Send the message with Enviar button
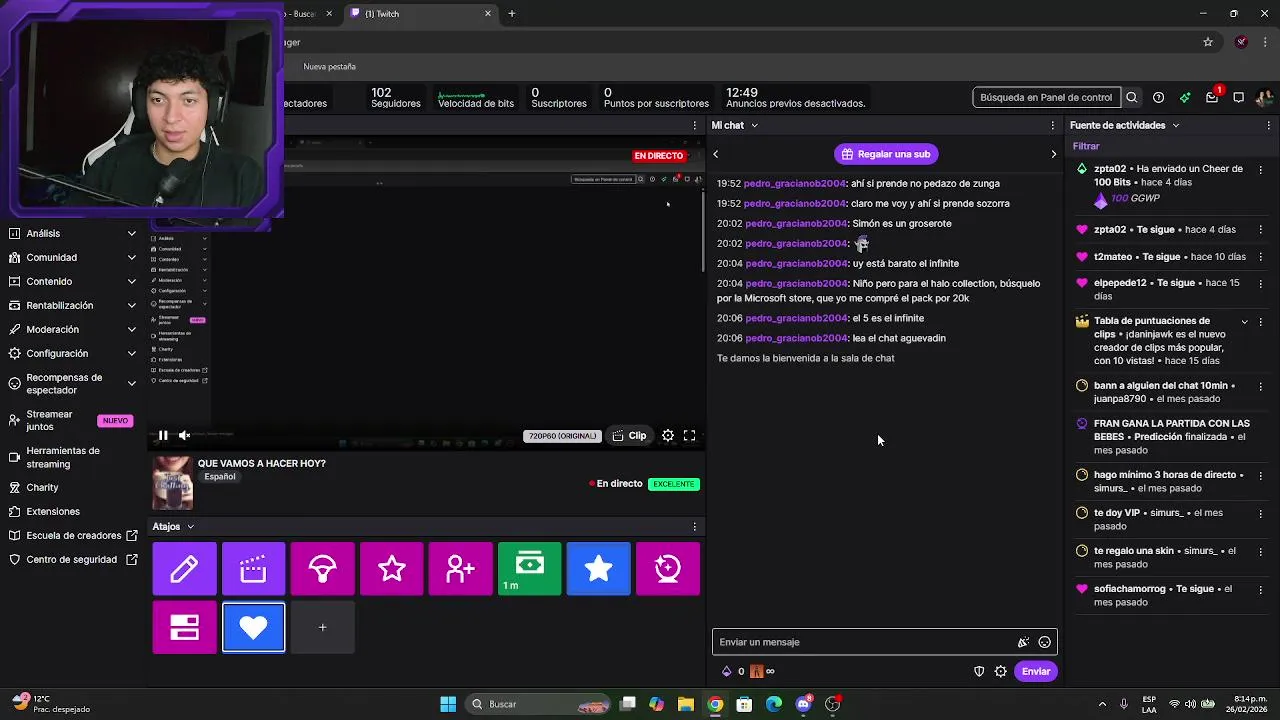The image size is (1280, 720). [x=1036, y=671]
